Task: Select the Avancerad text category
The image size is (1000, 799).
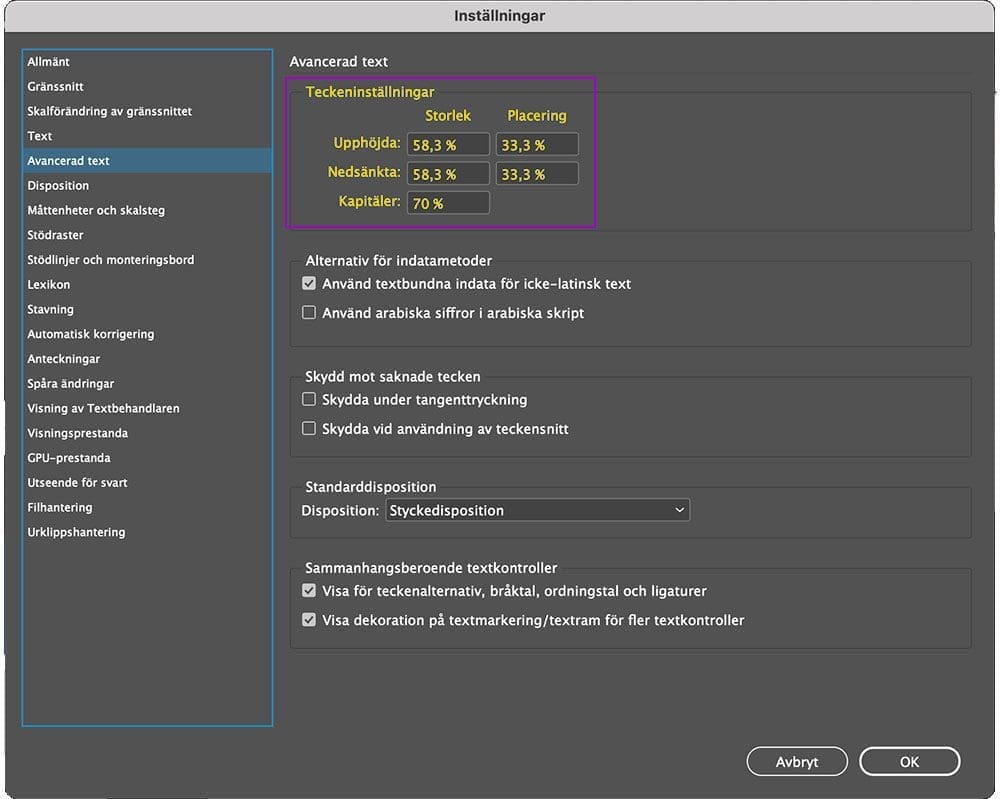Action: (x=147, y=161)
